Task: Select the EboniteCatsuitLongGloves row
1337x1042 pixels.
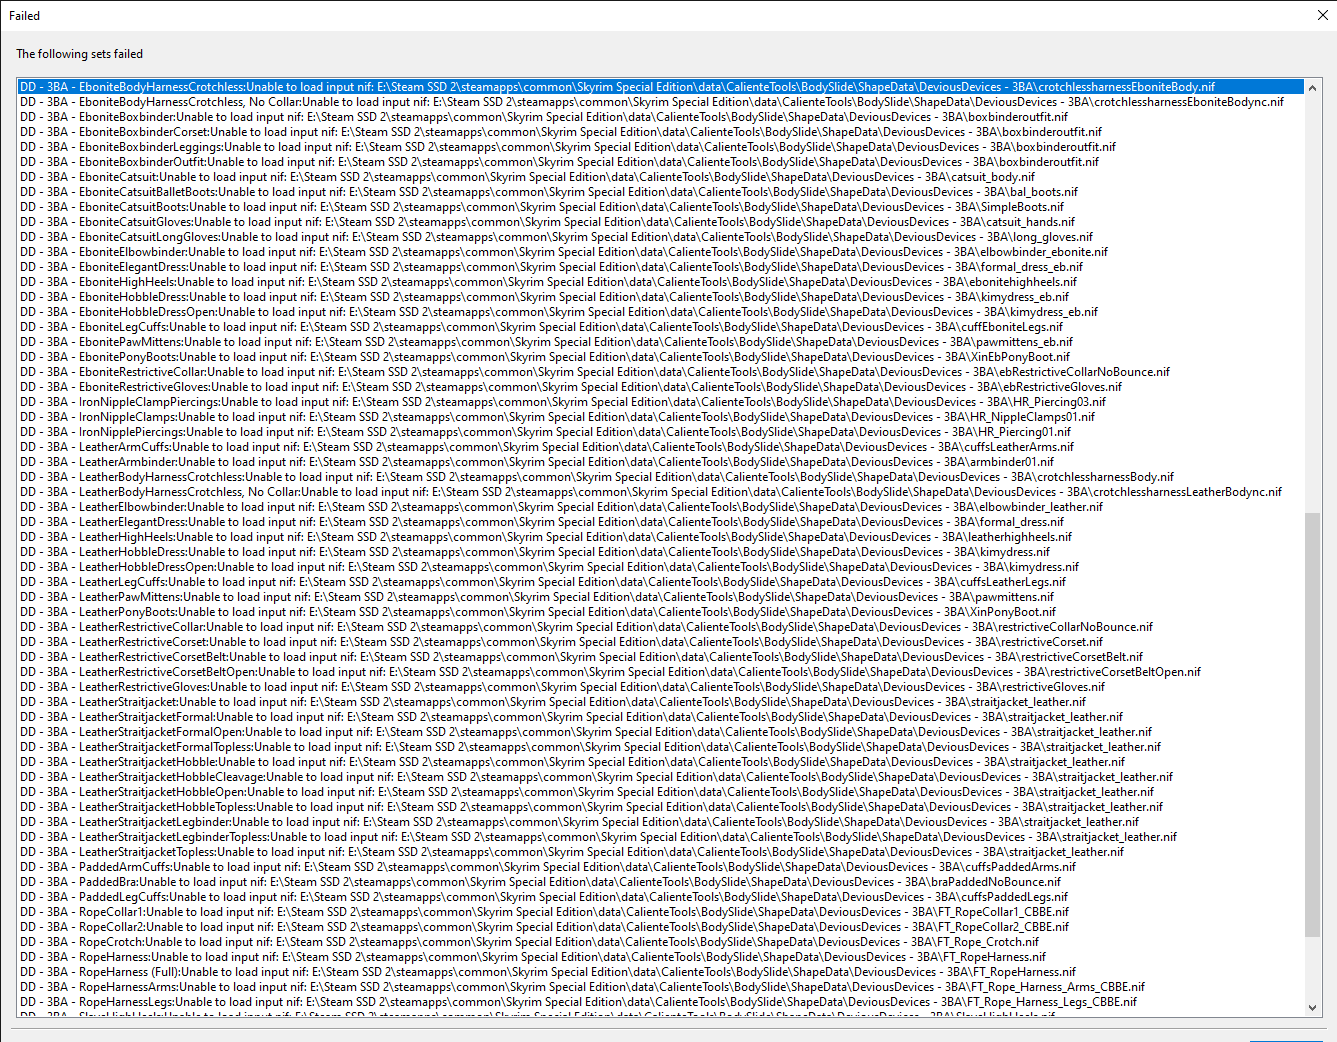Action: click(661, 237)
